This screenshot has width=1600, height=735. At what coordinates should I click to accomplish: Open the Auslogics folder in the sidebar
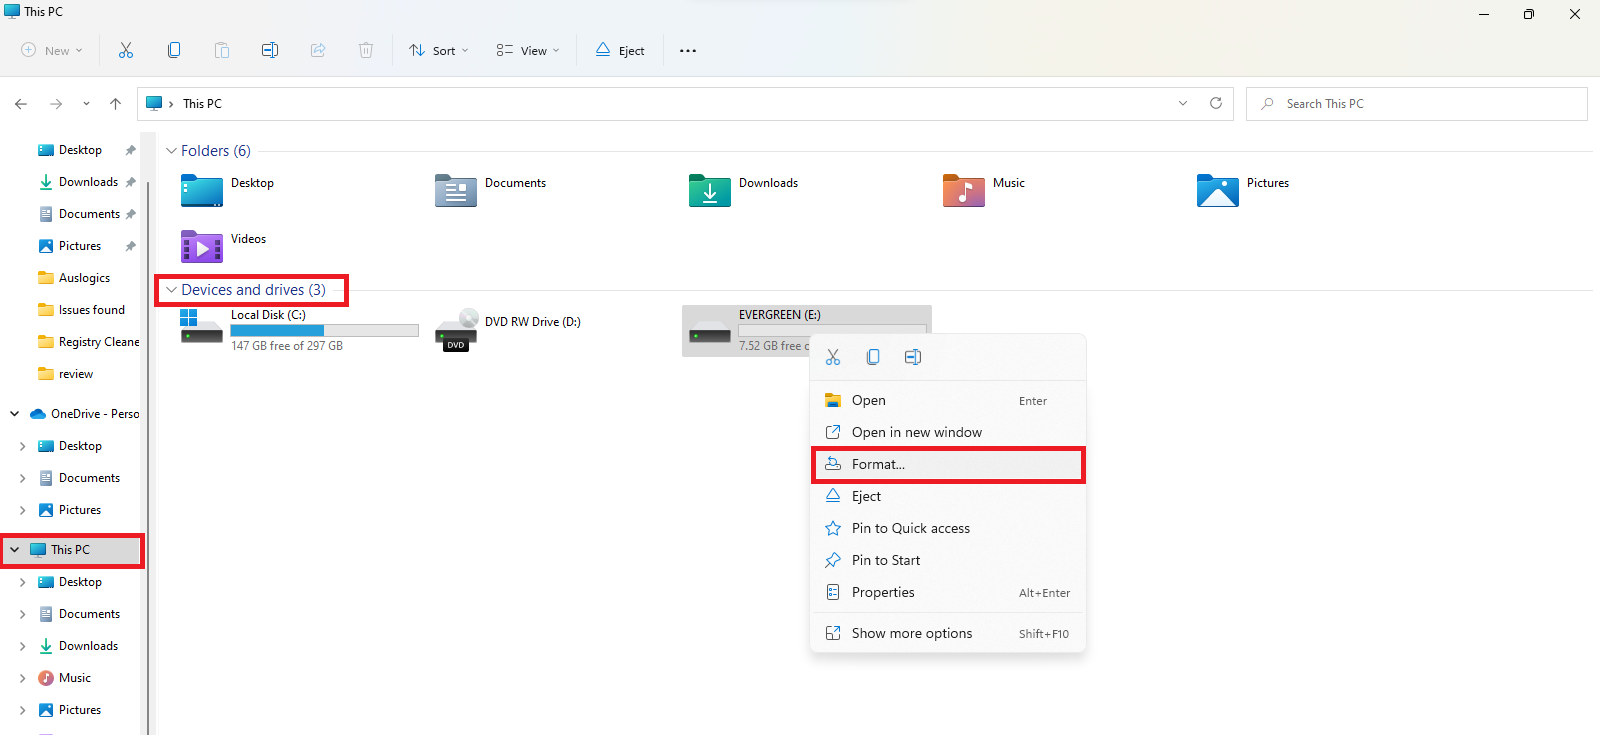[84, 278]
